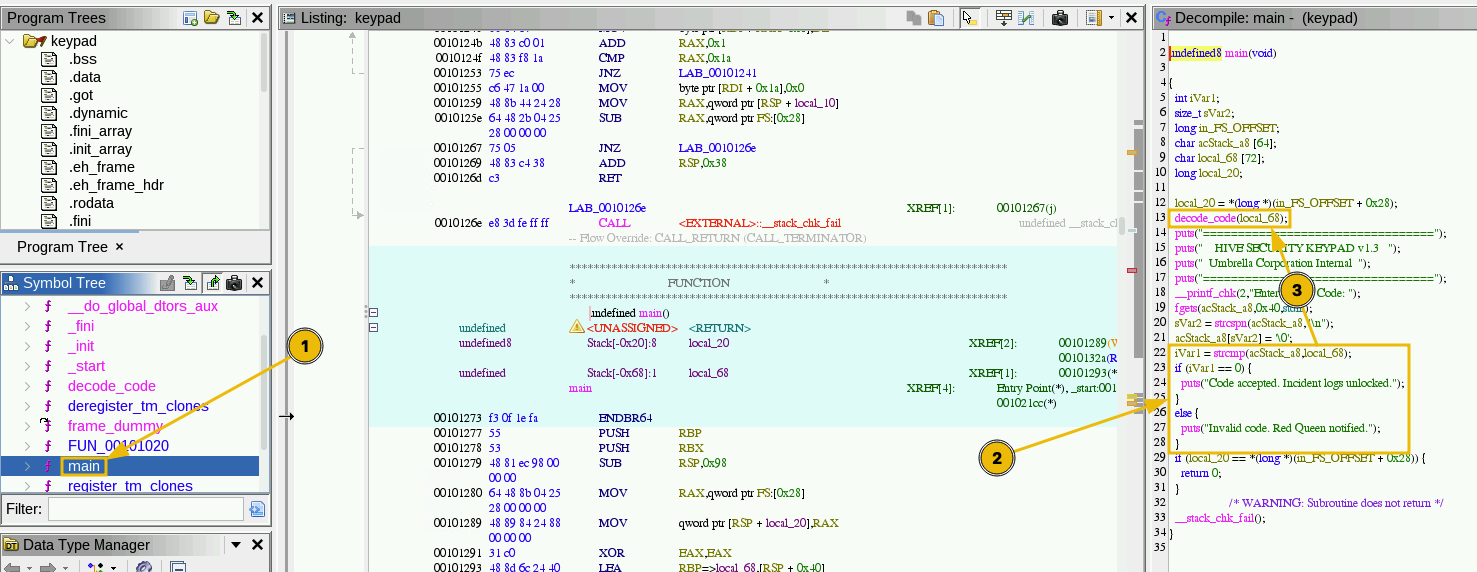Toggle Program Trees navigation follow icon

233,17
